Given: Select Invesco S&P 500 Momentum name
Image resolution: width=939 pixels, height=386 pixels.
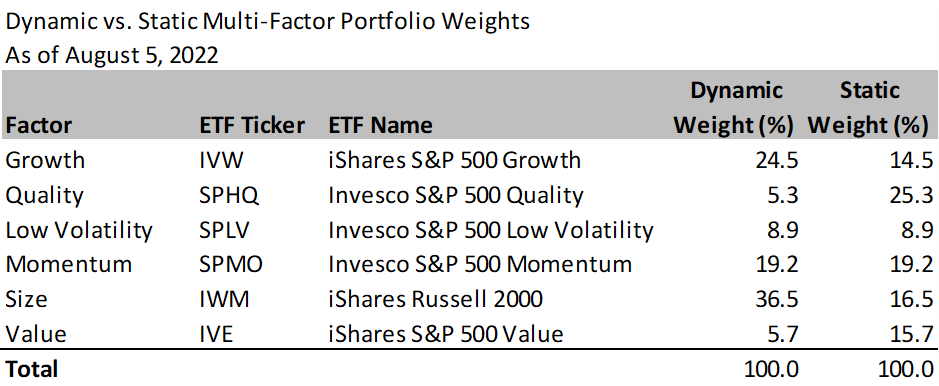Looking at the screenshot, I should tap(480, 264).
